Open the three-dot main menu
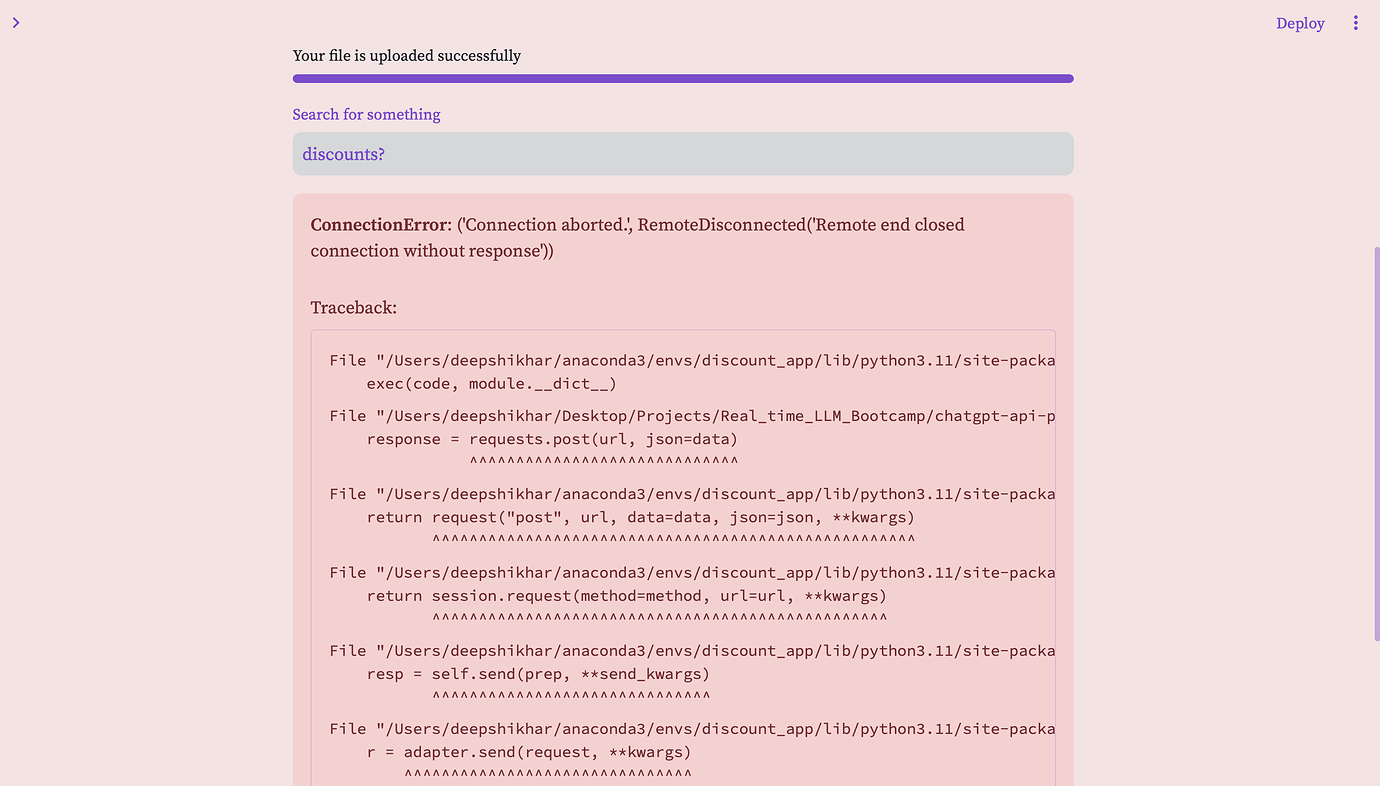Image resolution: width=1380 pixels, height=786 pixels. point(1355,23)
